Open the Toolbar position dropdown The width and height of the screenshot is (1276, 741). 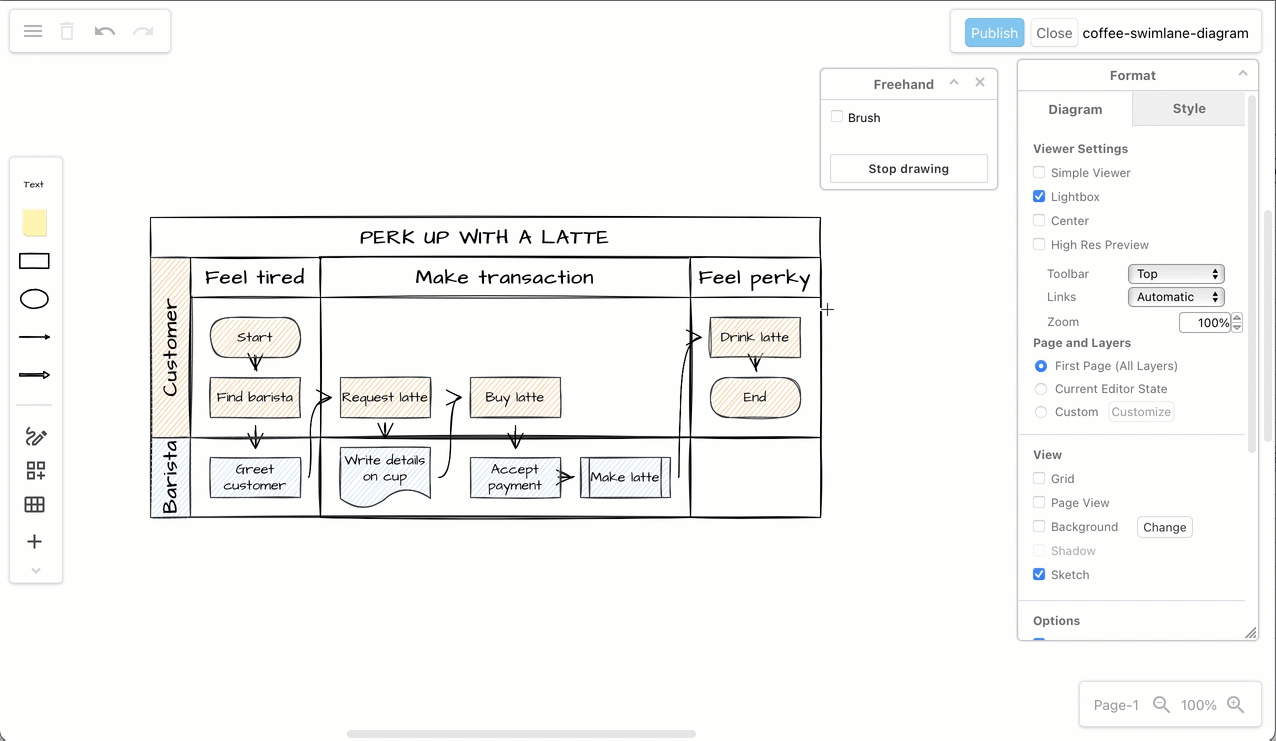click(x=1176, y=273)
